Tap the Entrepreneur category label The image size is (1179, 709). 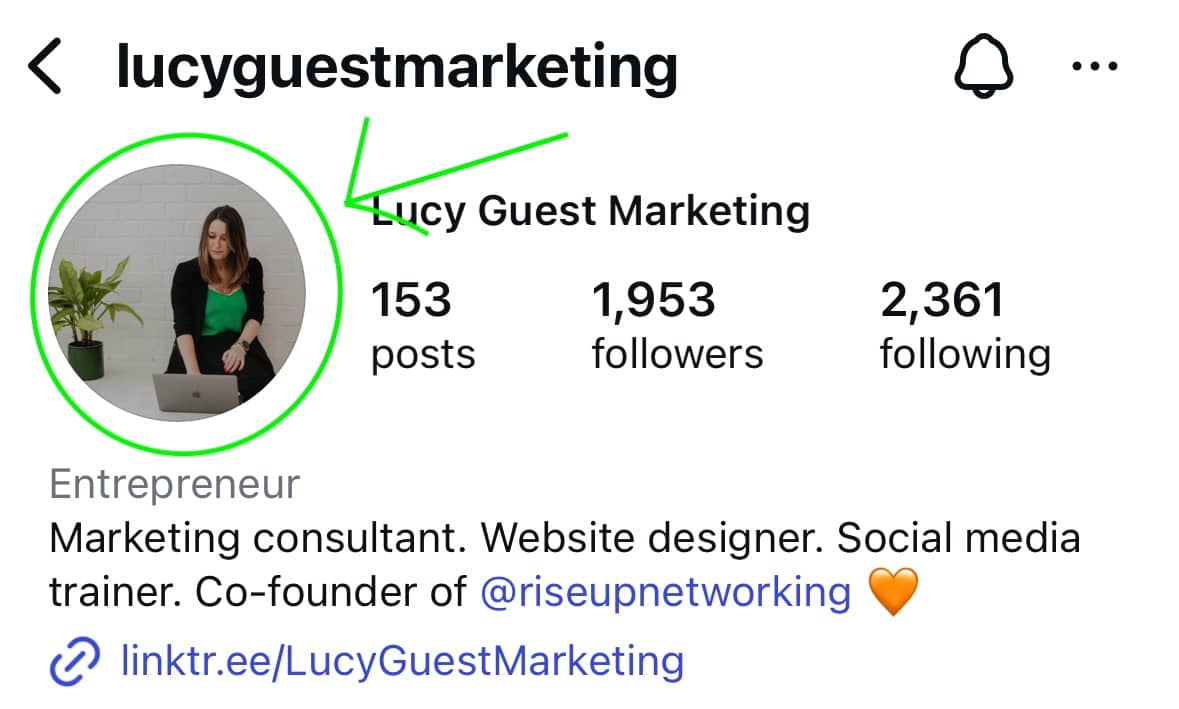[174, 483]
